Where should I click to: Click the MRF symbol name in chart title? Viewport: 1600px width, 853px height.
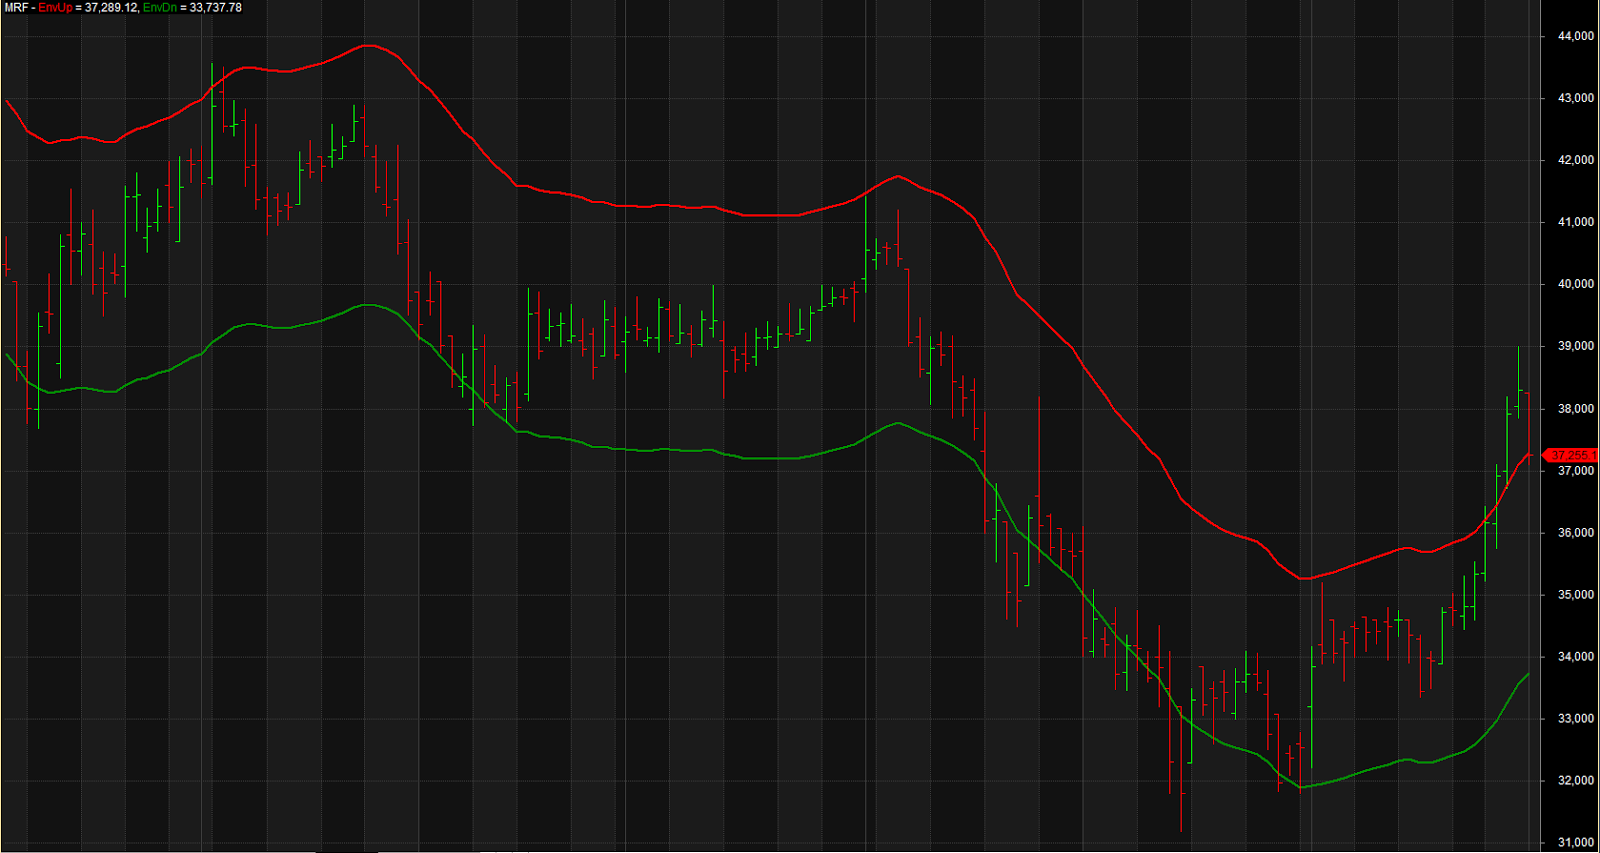tap(17, 8)
